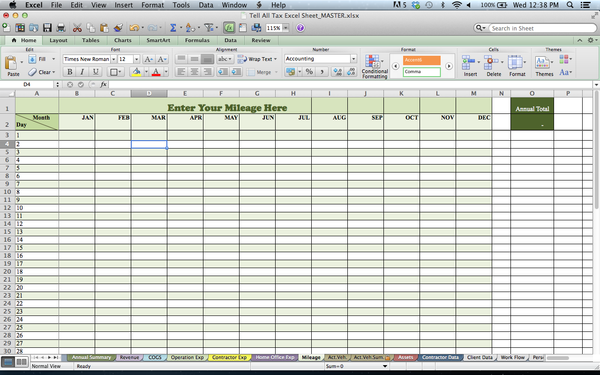Open the Fill dropdown
600x375 pixels.
coord(53,59)
